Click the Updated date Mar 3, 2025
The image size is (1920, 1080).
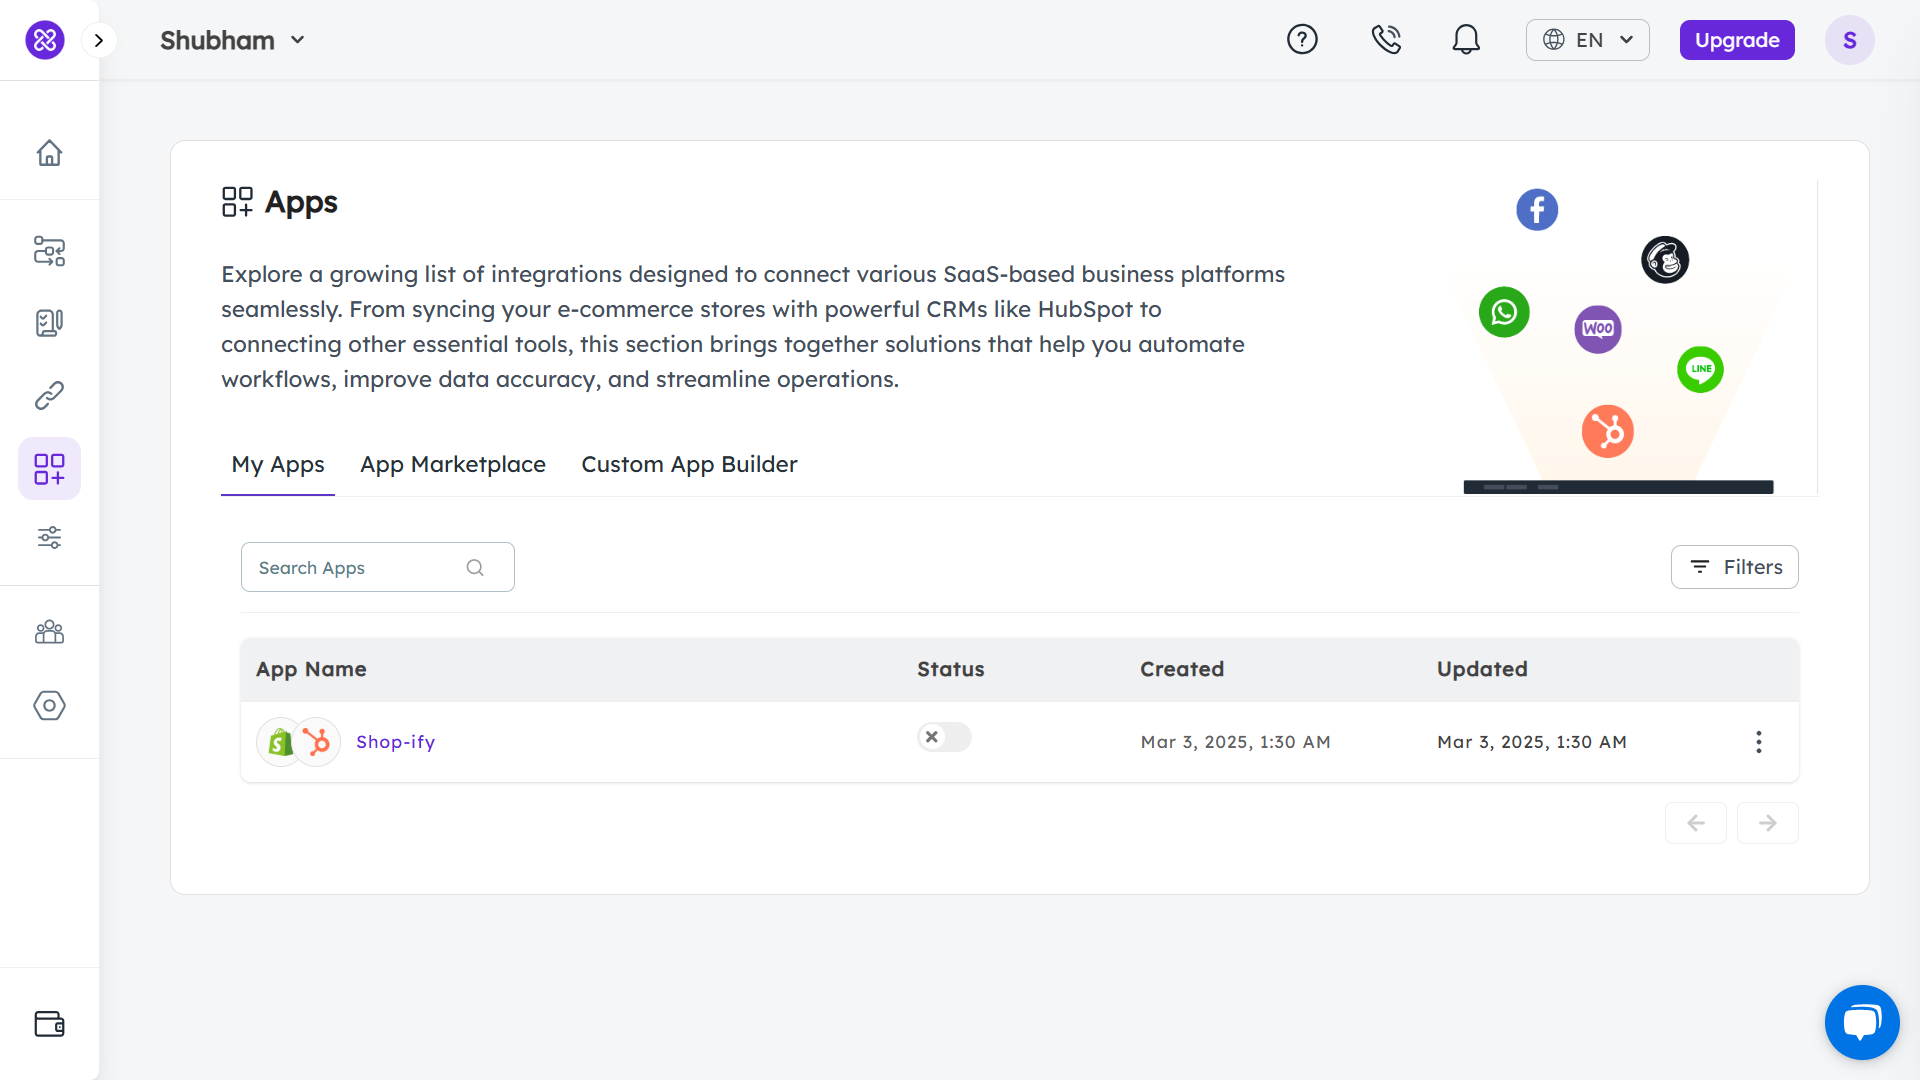pos(1532,742)
